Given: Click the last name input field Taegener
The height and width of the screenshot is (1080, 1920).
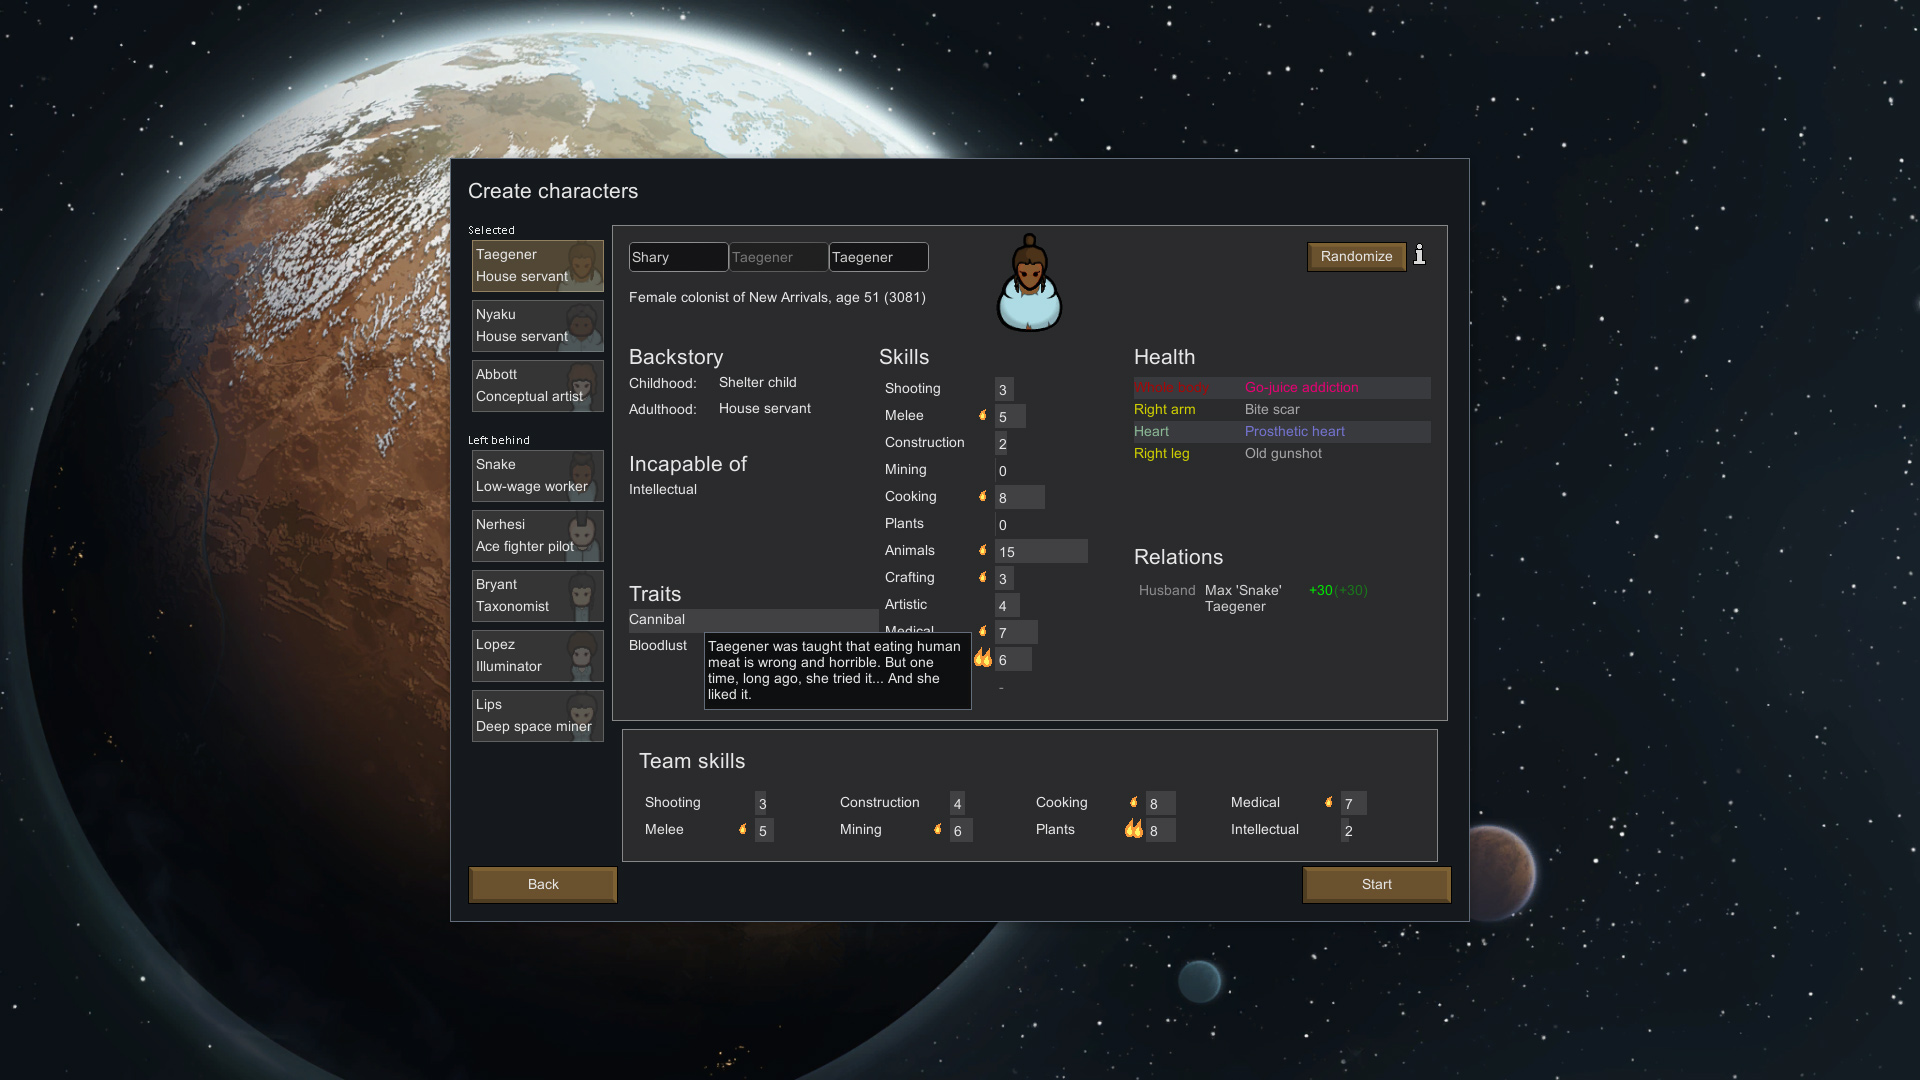Looking at the screenshot, I should click(x=878, y=256).
